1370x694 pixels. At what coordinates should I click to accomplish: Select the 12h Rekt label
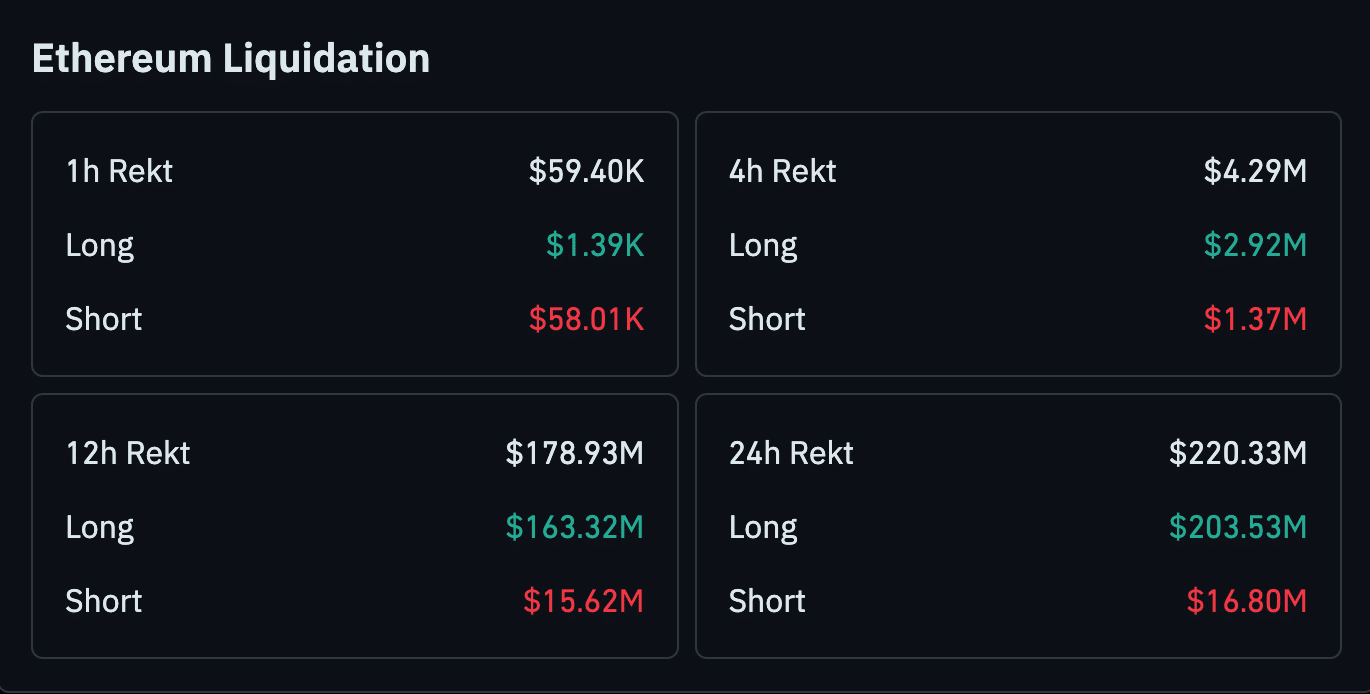click(128, 453)
